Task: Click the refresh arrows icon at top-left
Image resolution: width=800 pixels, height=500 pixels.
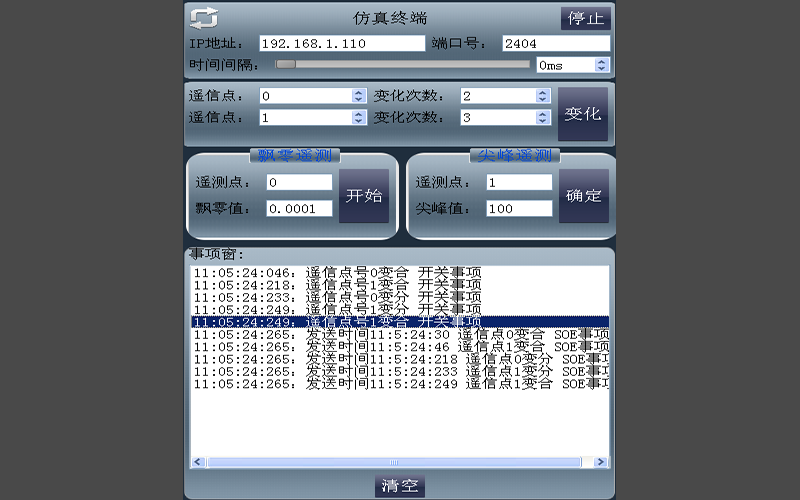Action: (204, 18)
